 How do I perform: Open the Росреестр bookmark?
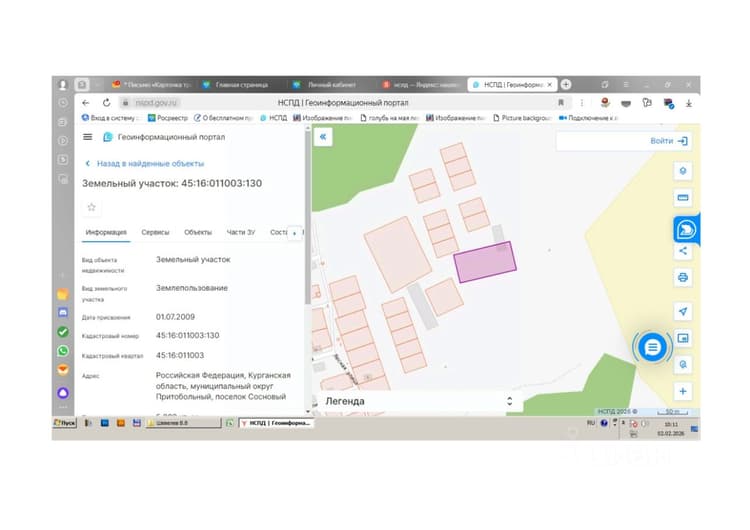point(167,118)
